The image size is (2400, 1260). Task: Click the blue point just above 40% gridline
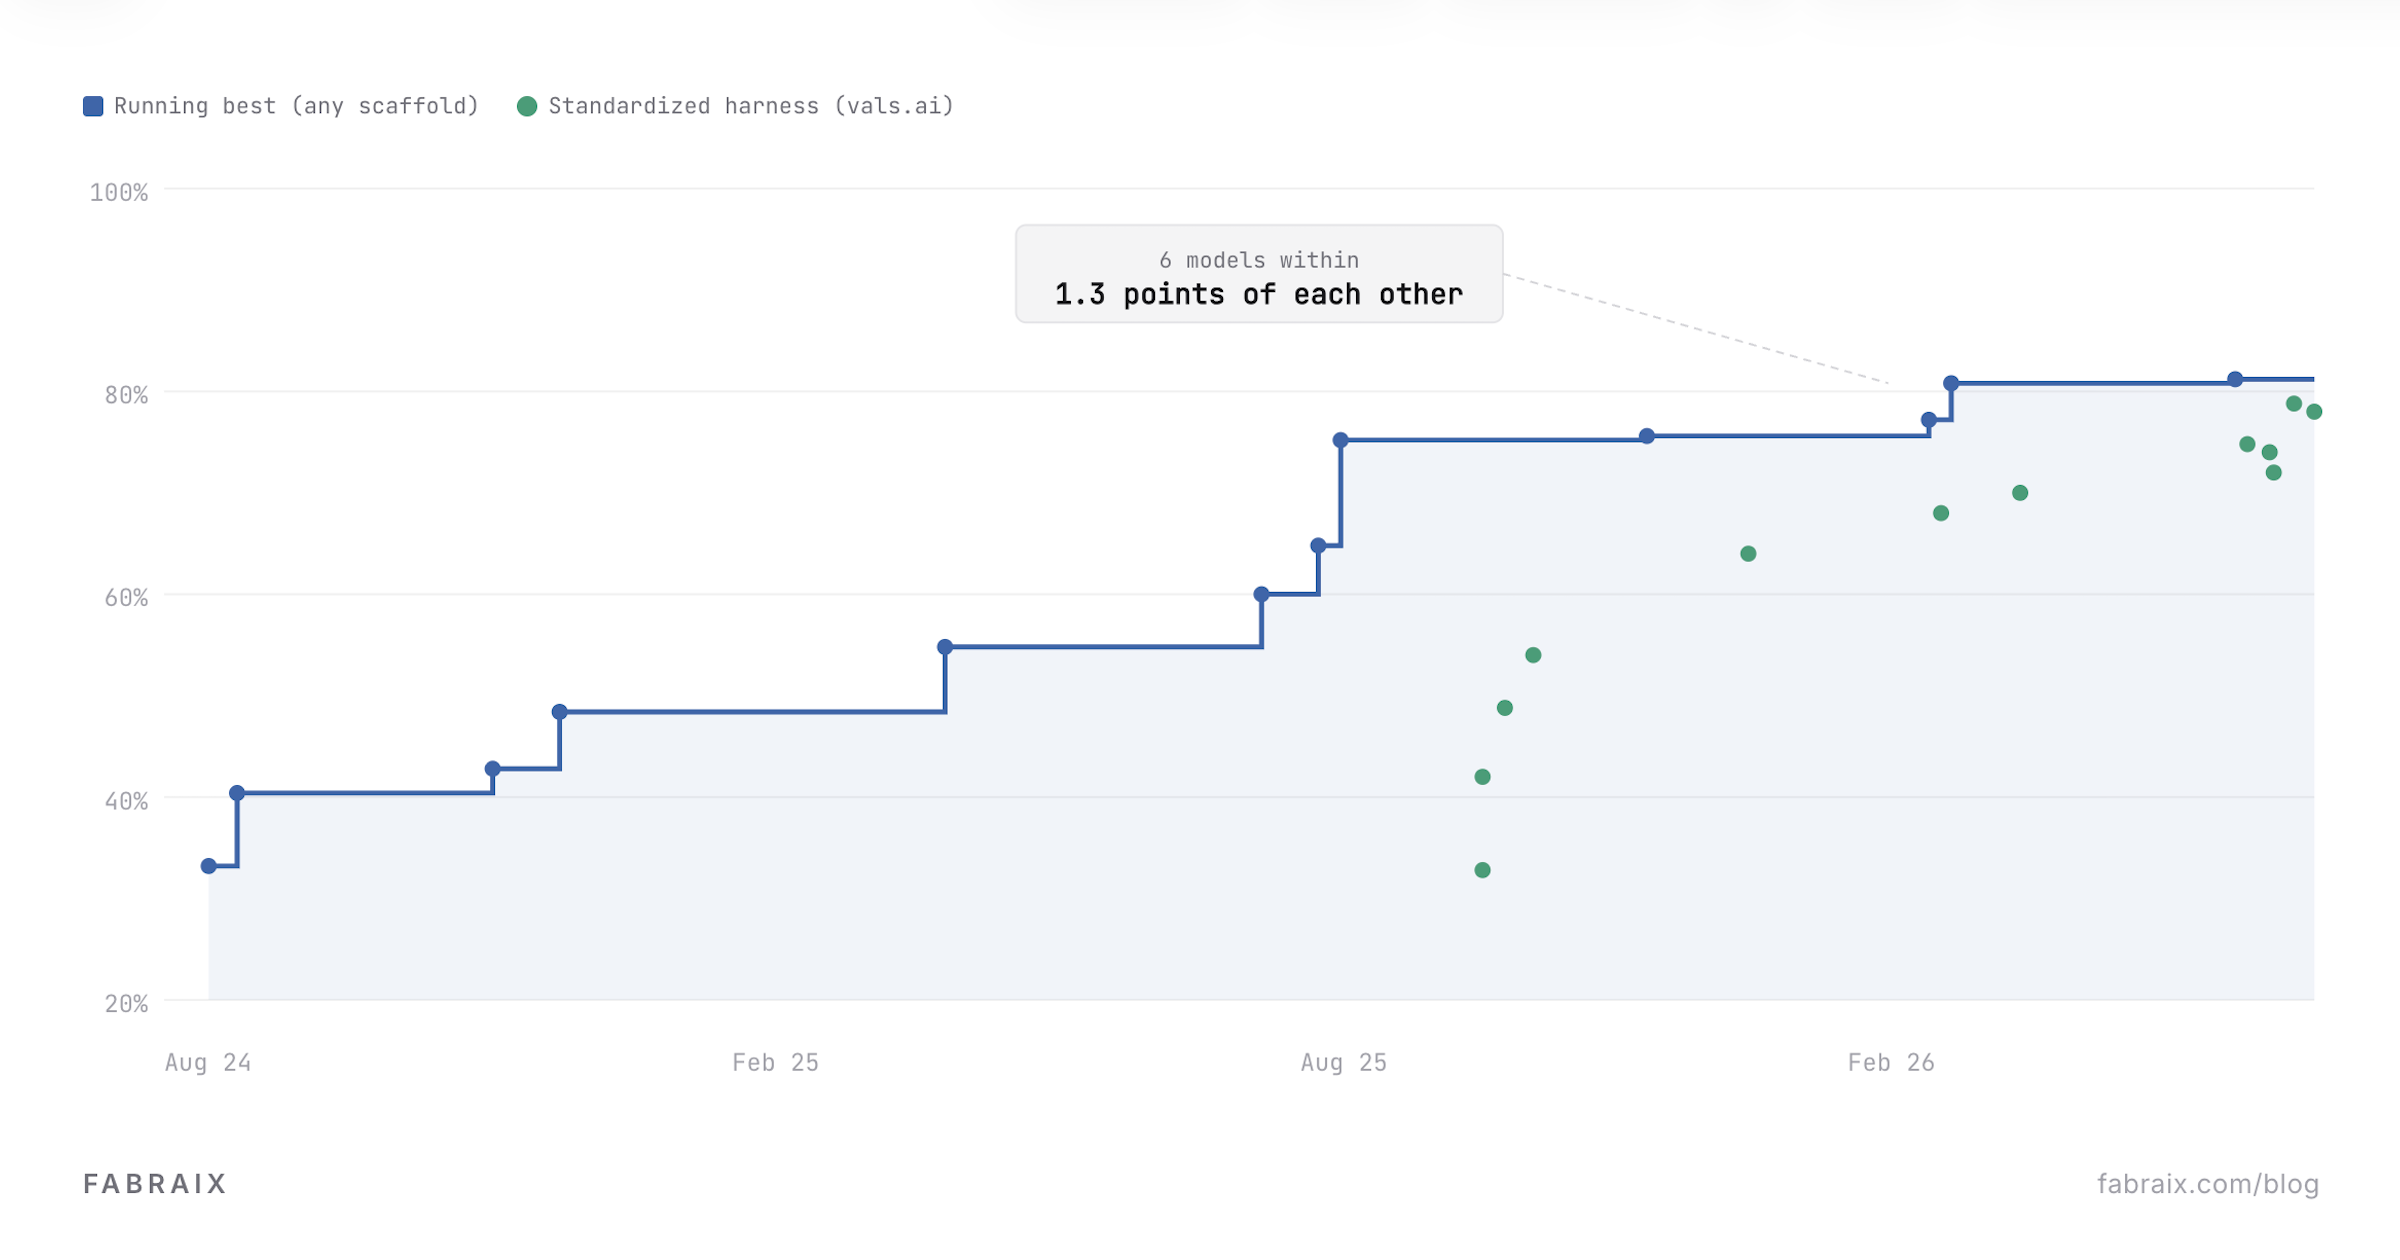[237, 793]
